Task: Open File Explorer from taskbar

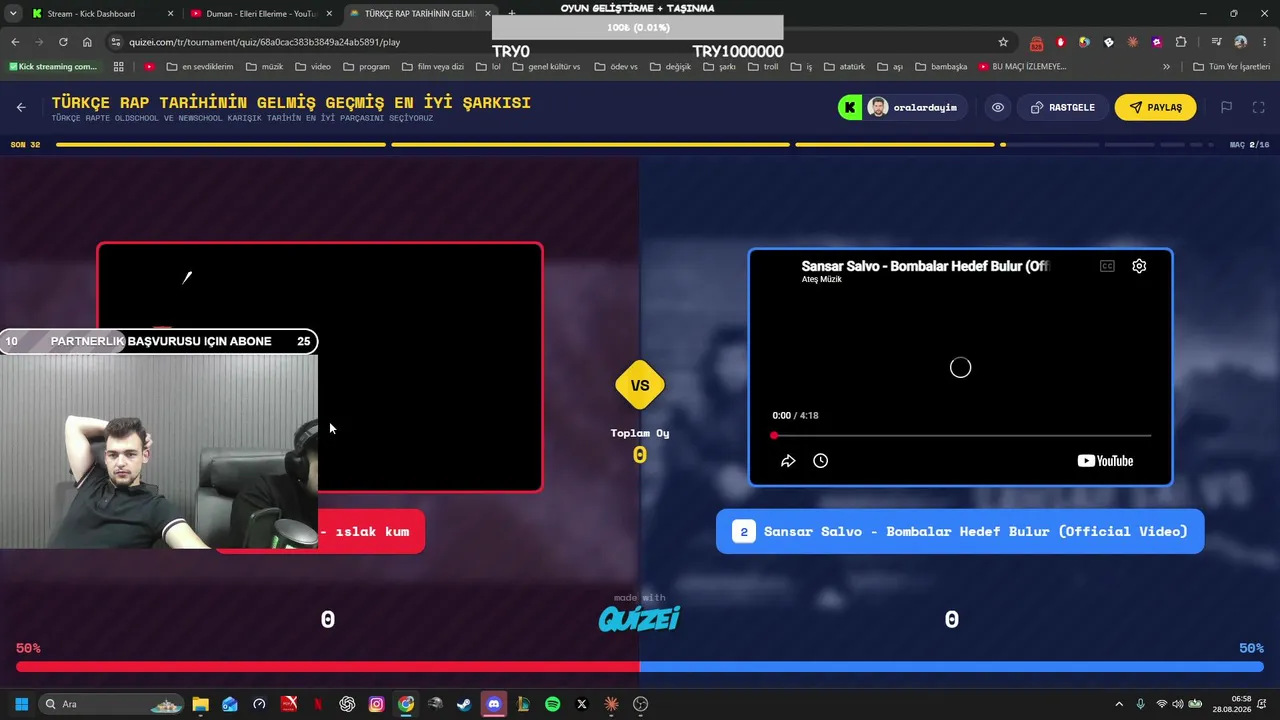Action: point(200,704)
